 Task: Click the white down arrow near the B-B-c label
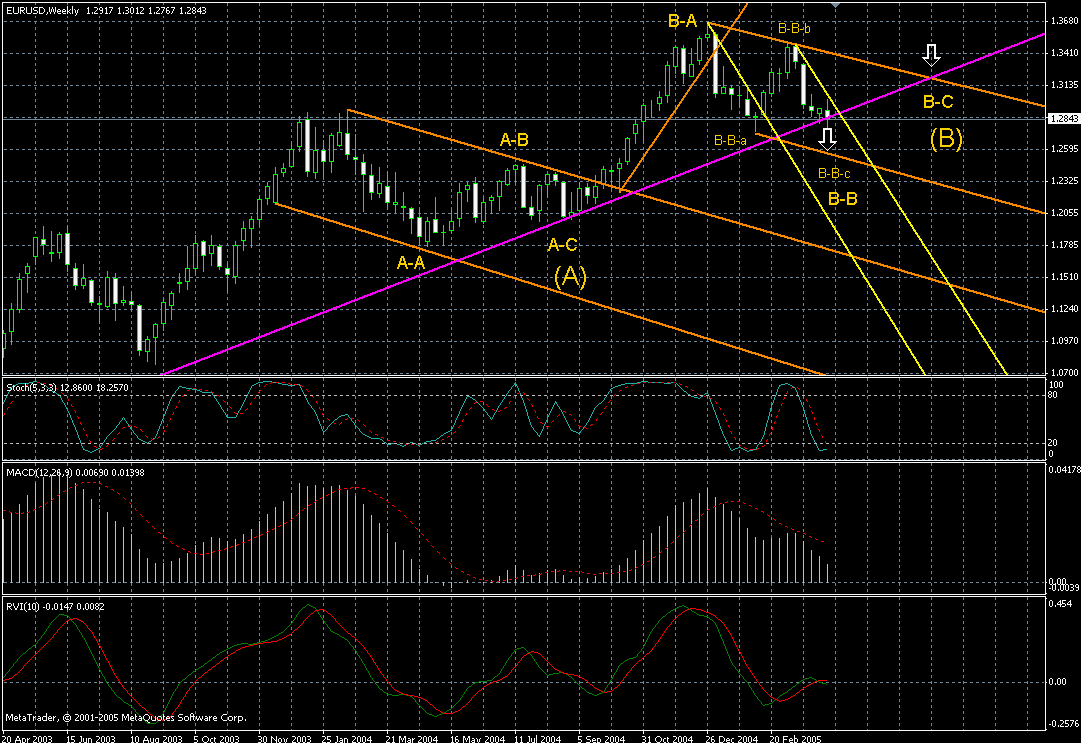point(828,139)
